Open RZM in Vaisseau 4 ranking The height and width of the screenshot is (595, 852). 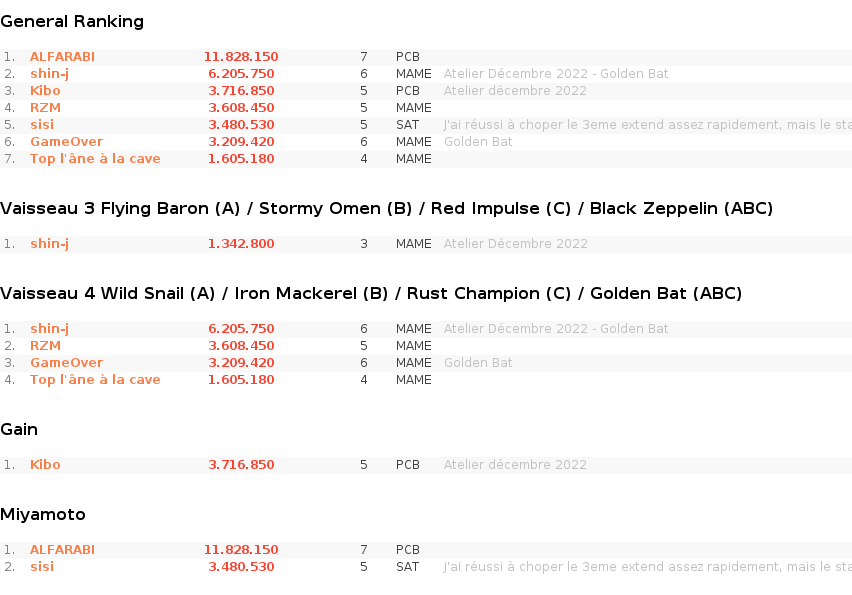tap(45, 346)
